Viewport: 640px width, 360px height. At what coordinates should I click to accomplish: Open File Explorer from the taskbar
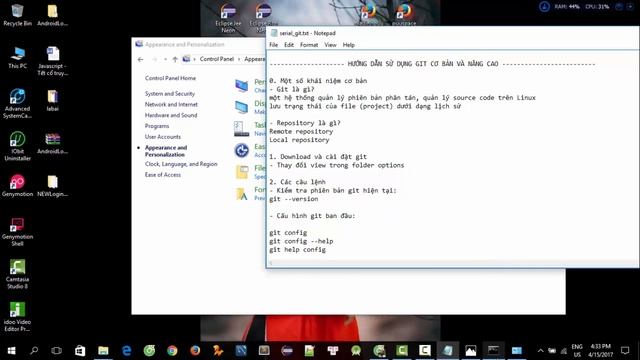click(103, 351)
